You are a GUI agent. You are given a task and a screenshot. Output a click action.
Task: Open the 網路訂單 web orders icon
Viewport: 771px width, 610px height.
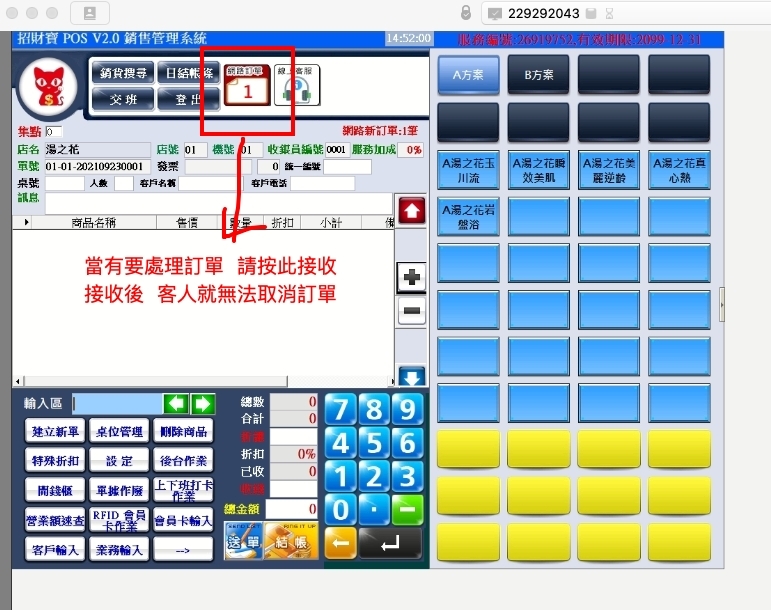pyautogui.click(x=247, y=86)
